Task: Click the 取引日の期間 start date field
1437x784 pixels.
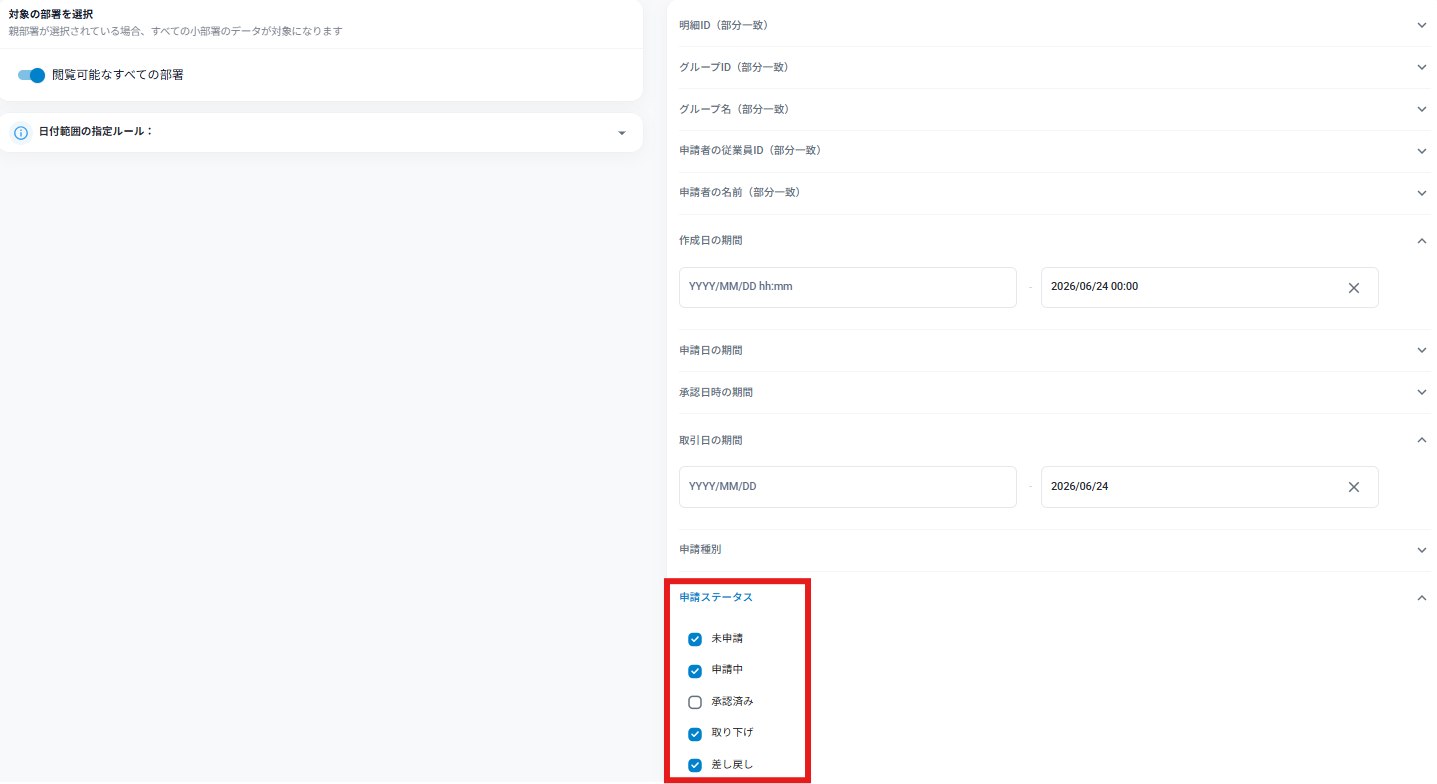Action: point(848,487)
